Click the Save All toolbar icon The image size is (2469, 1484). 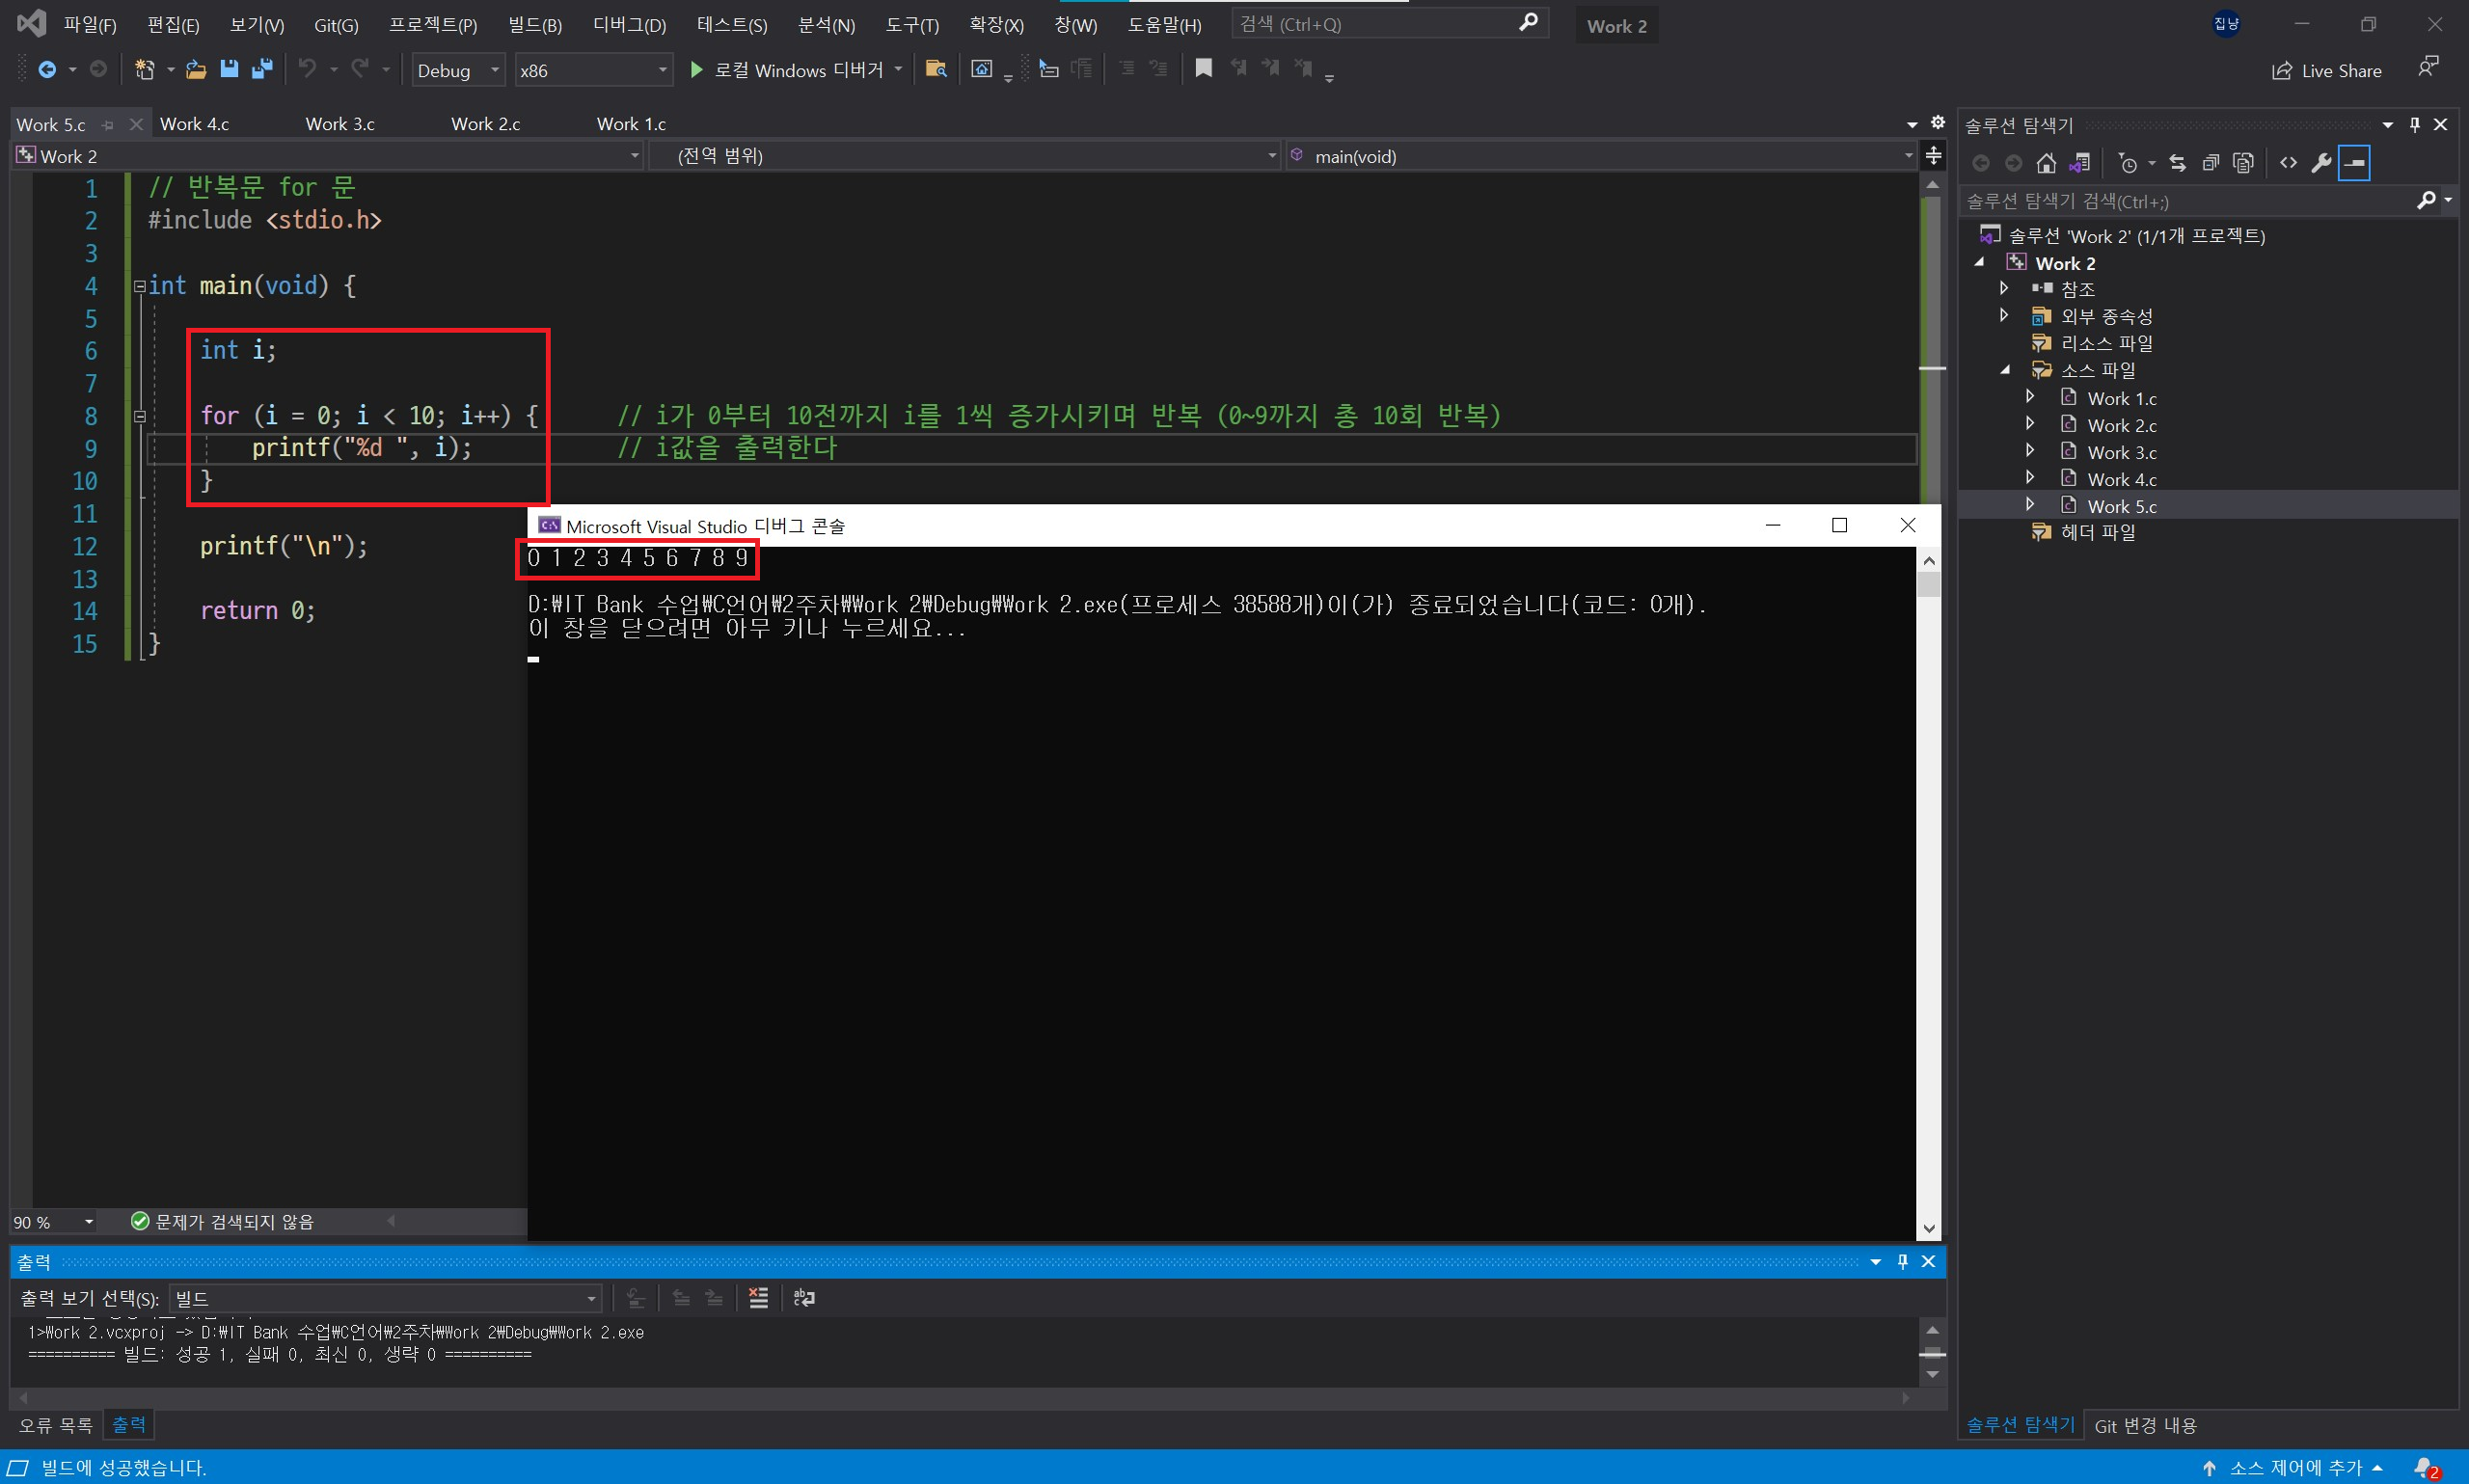[262, 69]
